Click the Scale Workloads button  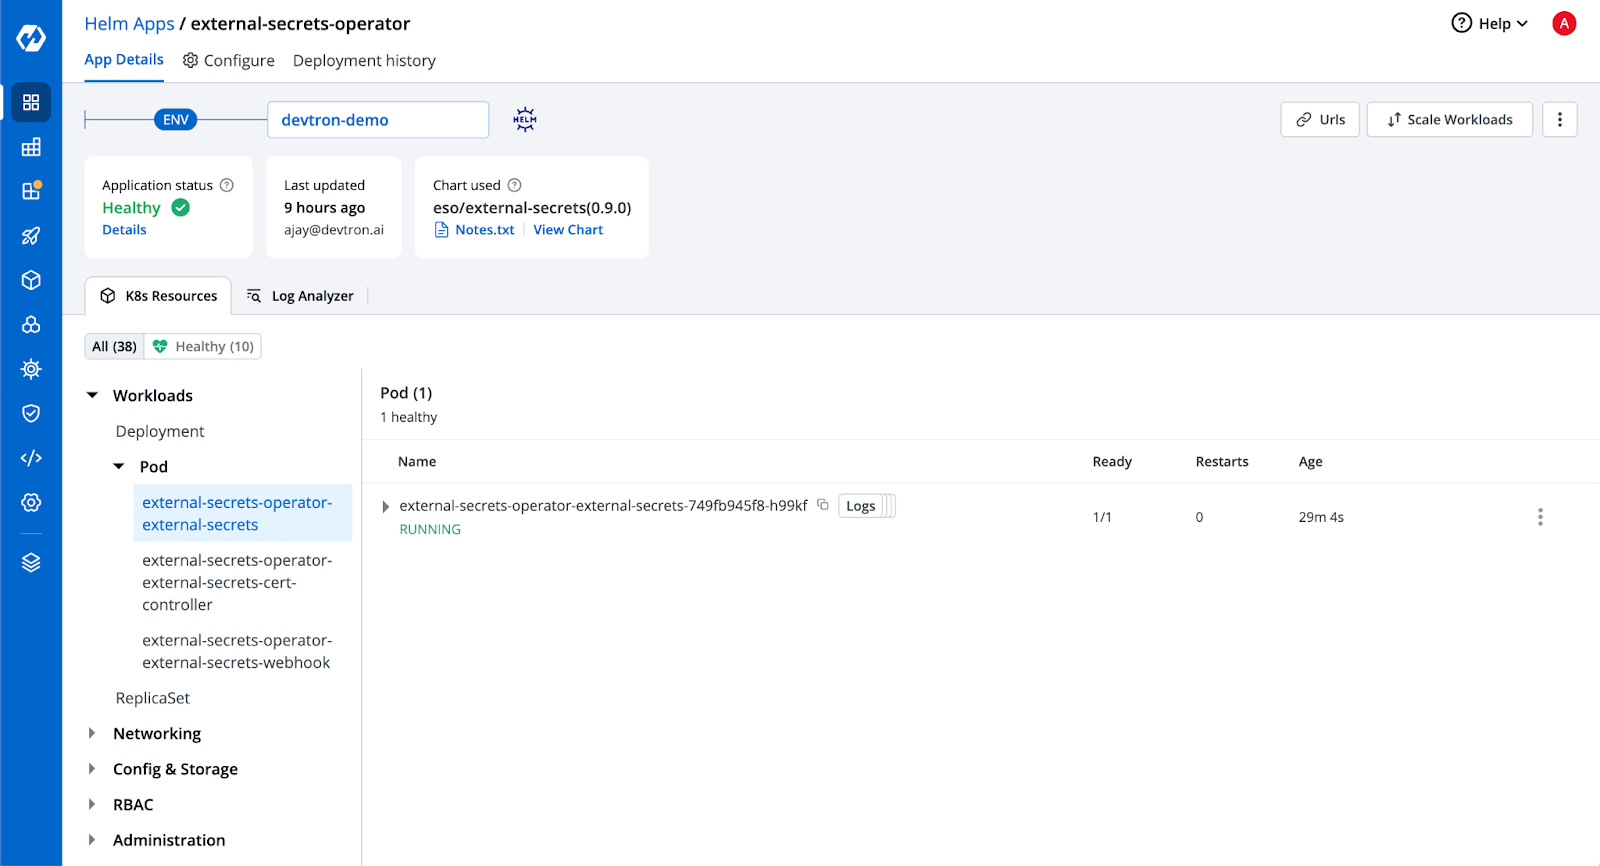point(1449,120)
